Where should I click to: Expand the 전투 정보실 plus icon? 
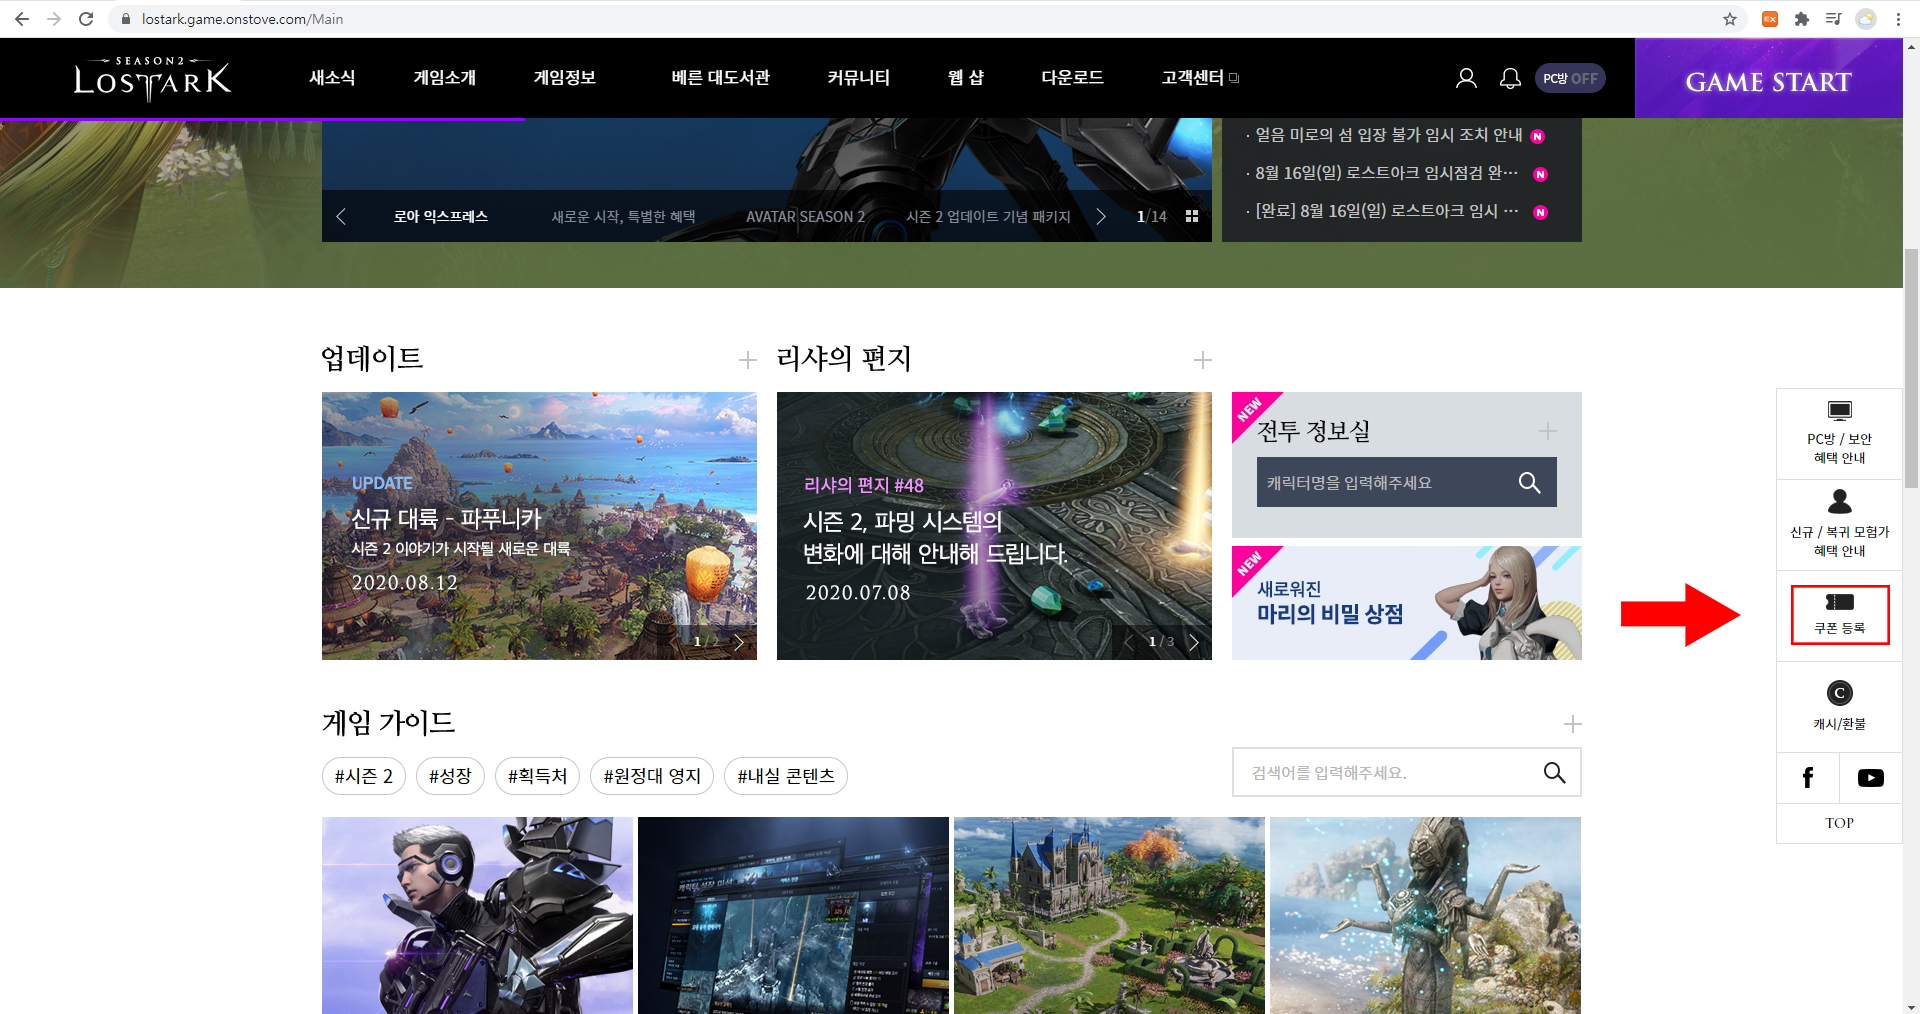tap(1547, 431)
